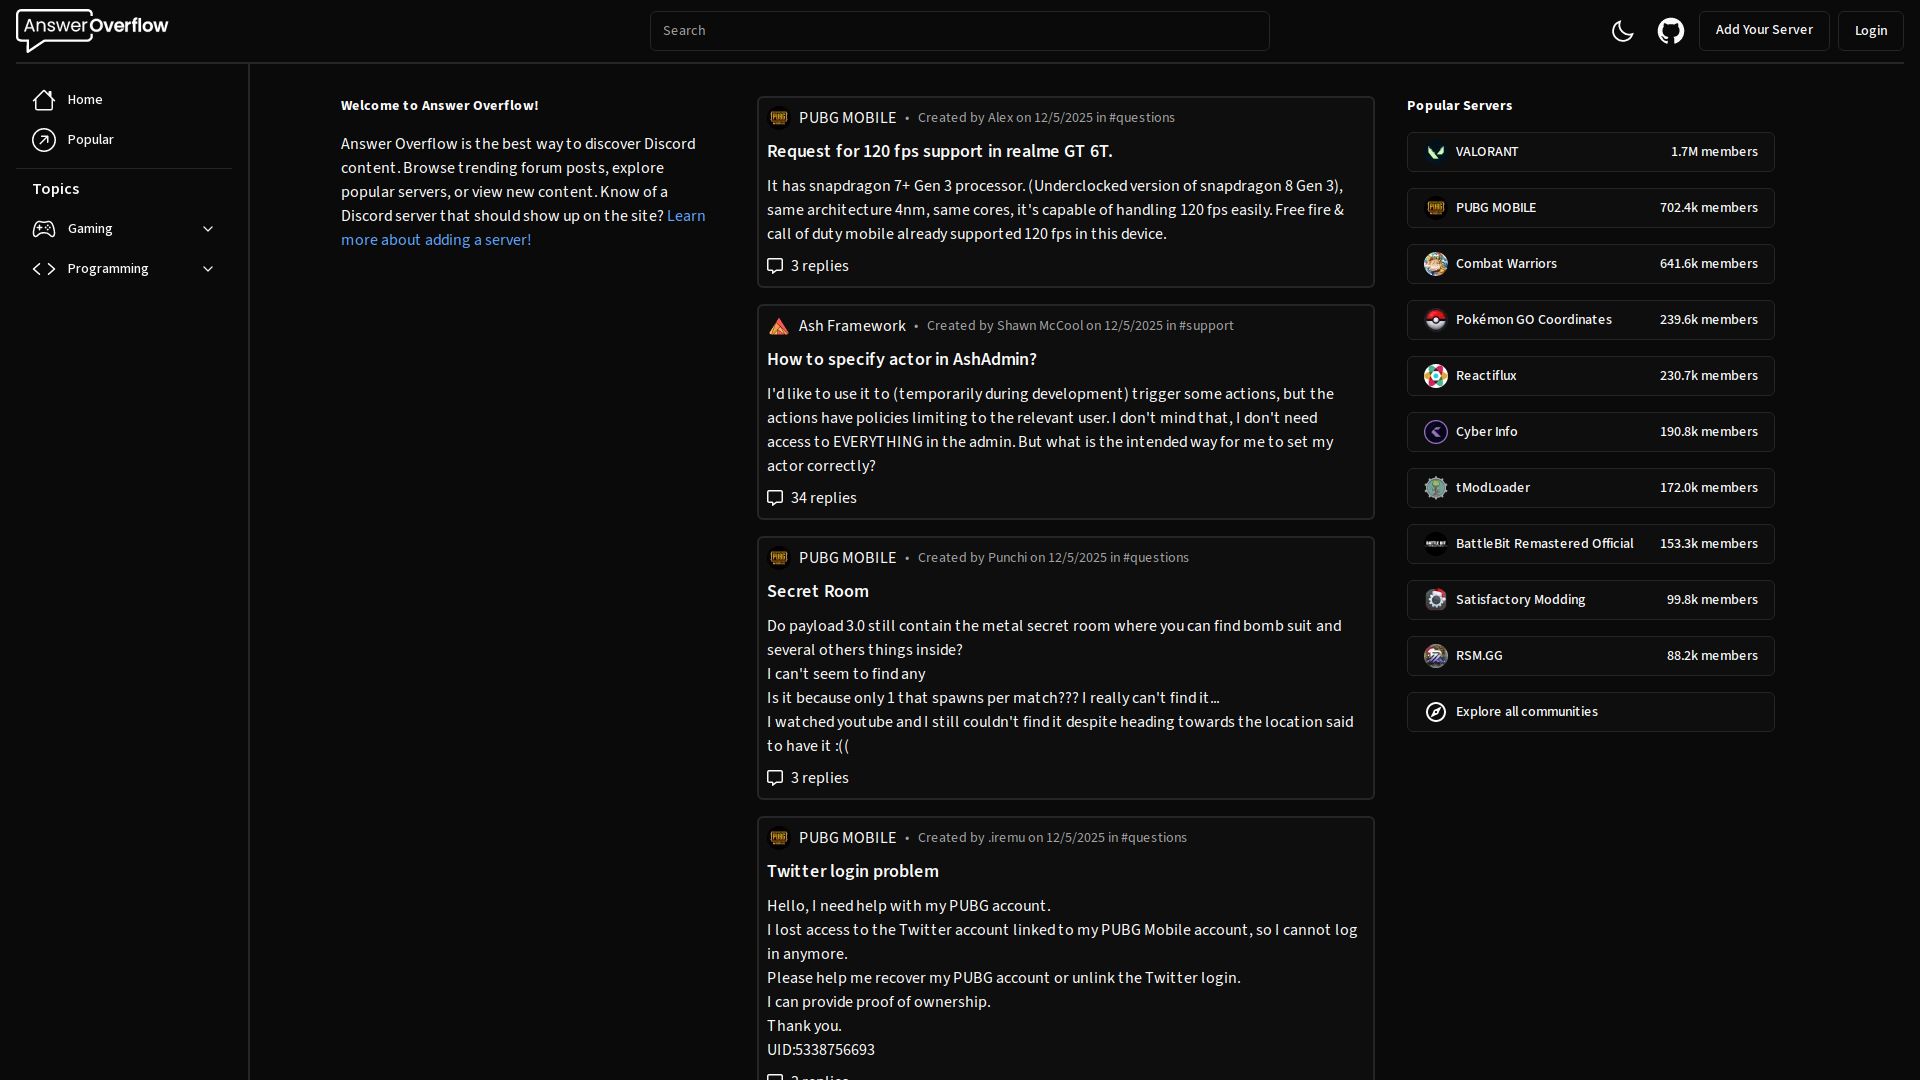This screenshot has width=1920, height=1080.
Task: Click the Programming code brackets icon
Action: click(44, 269)
